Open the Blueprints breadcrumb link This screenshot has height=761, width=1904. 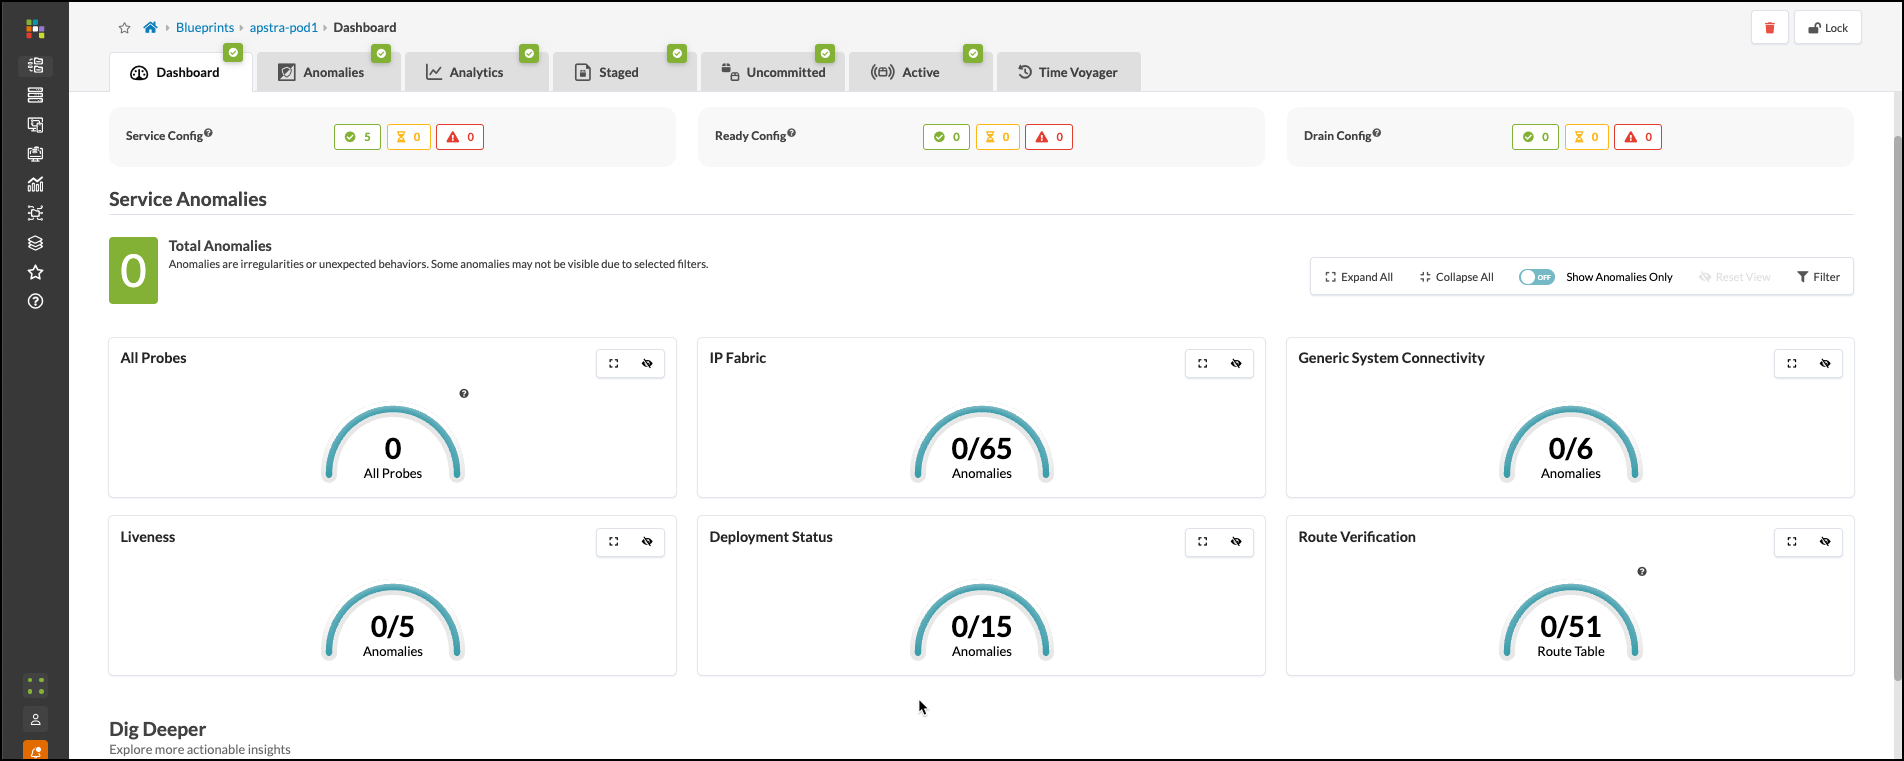[205, 28]
